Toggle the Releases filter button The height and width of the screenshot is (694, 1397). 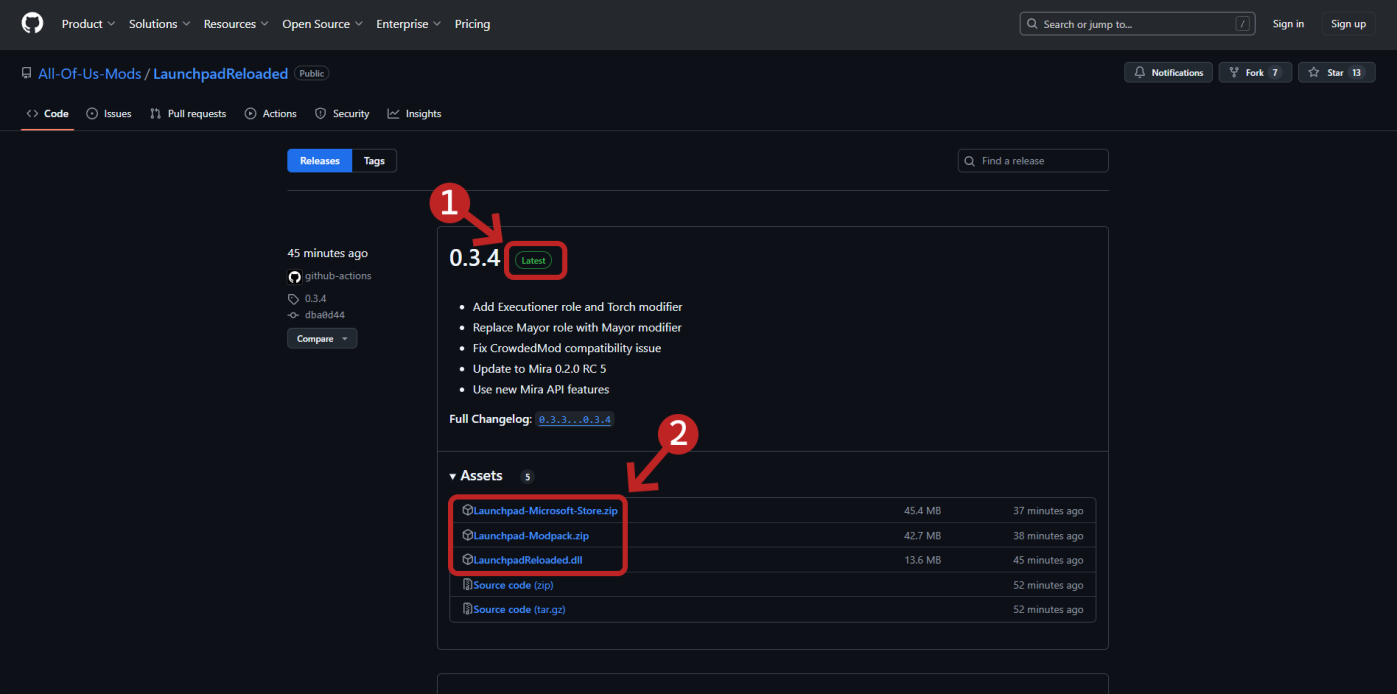point(319,160)
